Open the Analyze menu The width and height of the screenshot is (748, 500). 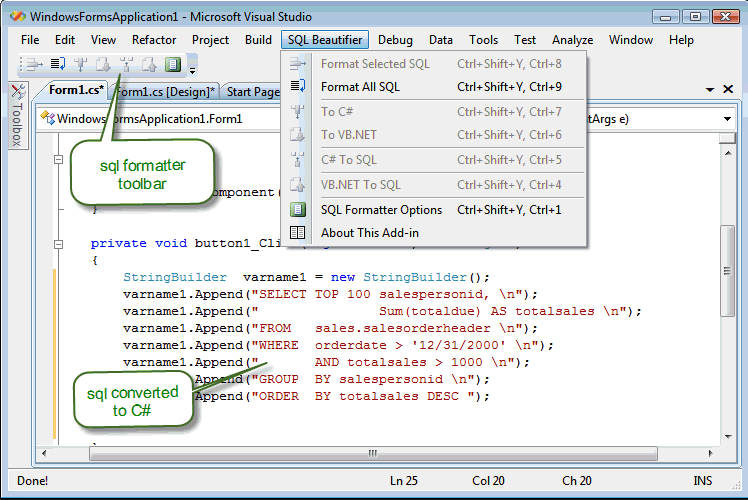pyautogui.click(x=573, y=40)
